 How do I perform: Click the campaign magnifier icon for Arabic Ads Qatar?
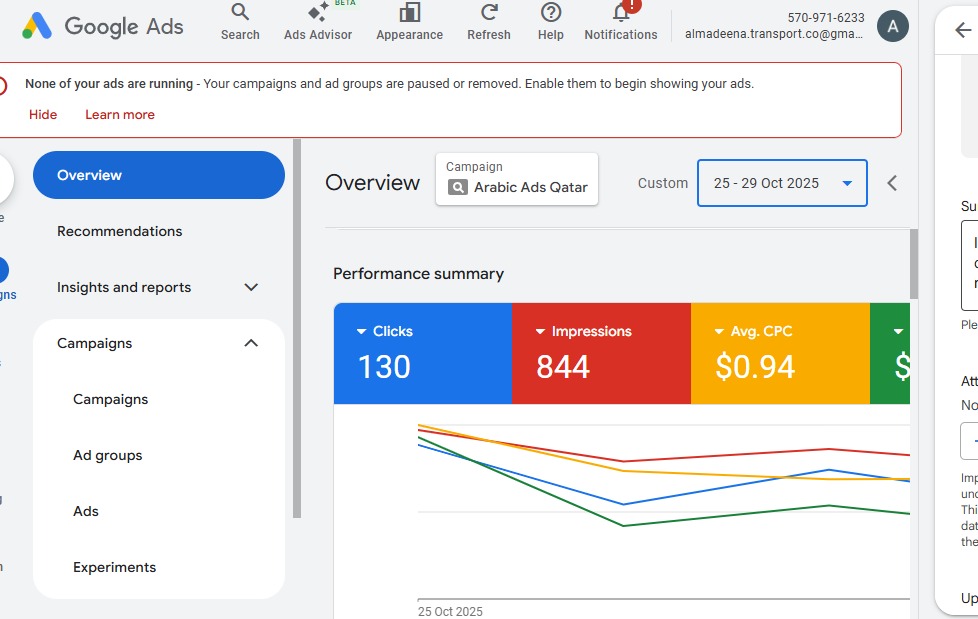[x=458, y=187]
